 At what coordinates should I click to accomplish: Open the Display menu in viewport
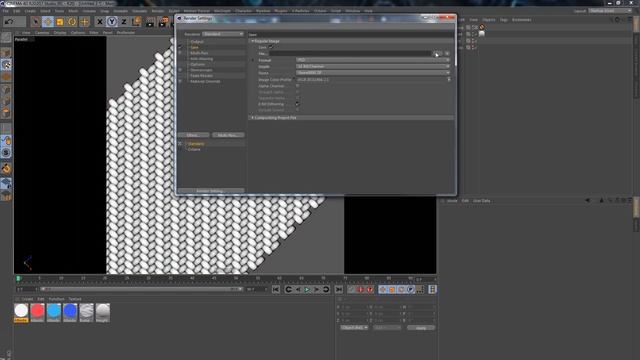(x=60, y=32)
